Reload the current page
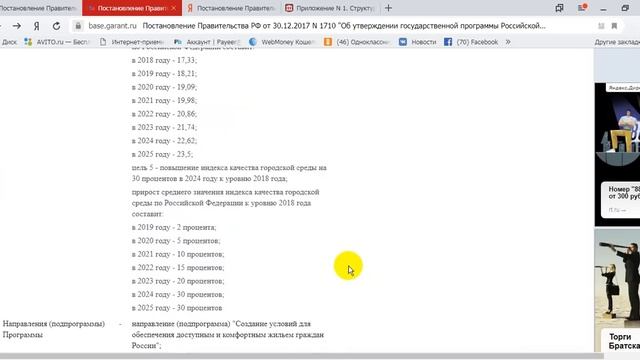 tap(56, 26)
